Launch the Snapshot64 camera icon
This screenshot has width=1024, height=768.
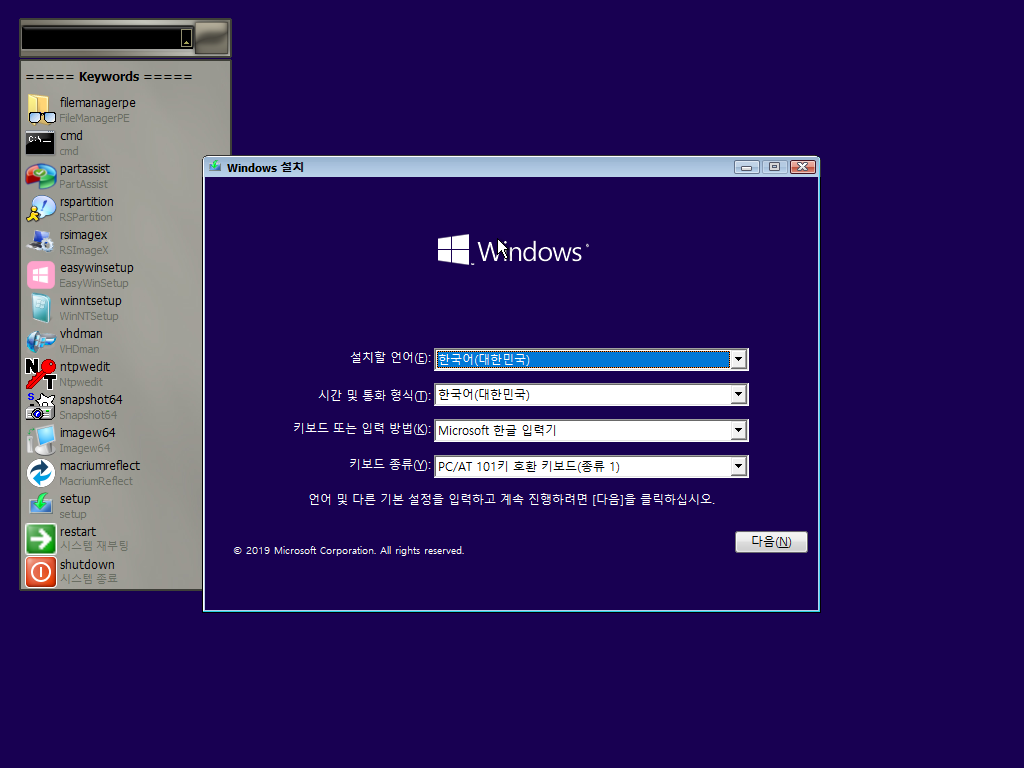point(40,406)
